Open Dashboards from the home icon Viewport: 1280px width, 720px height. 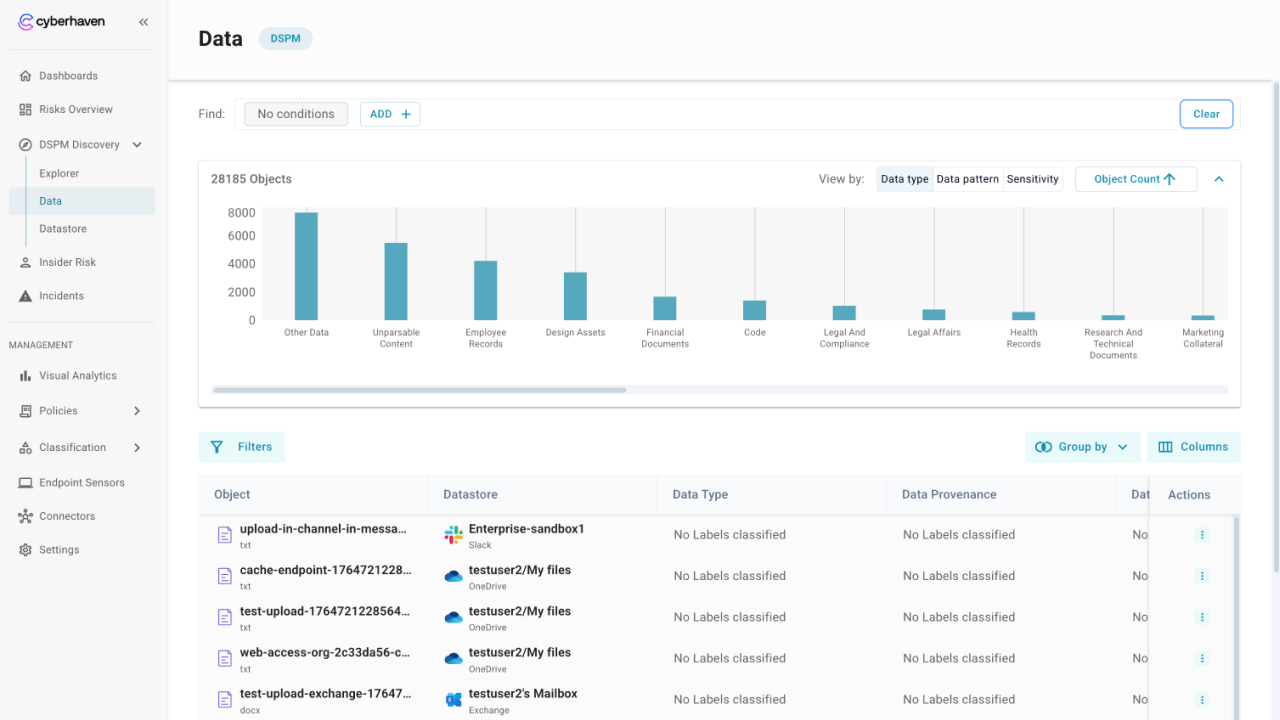point(26,76)
